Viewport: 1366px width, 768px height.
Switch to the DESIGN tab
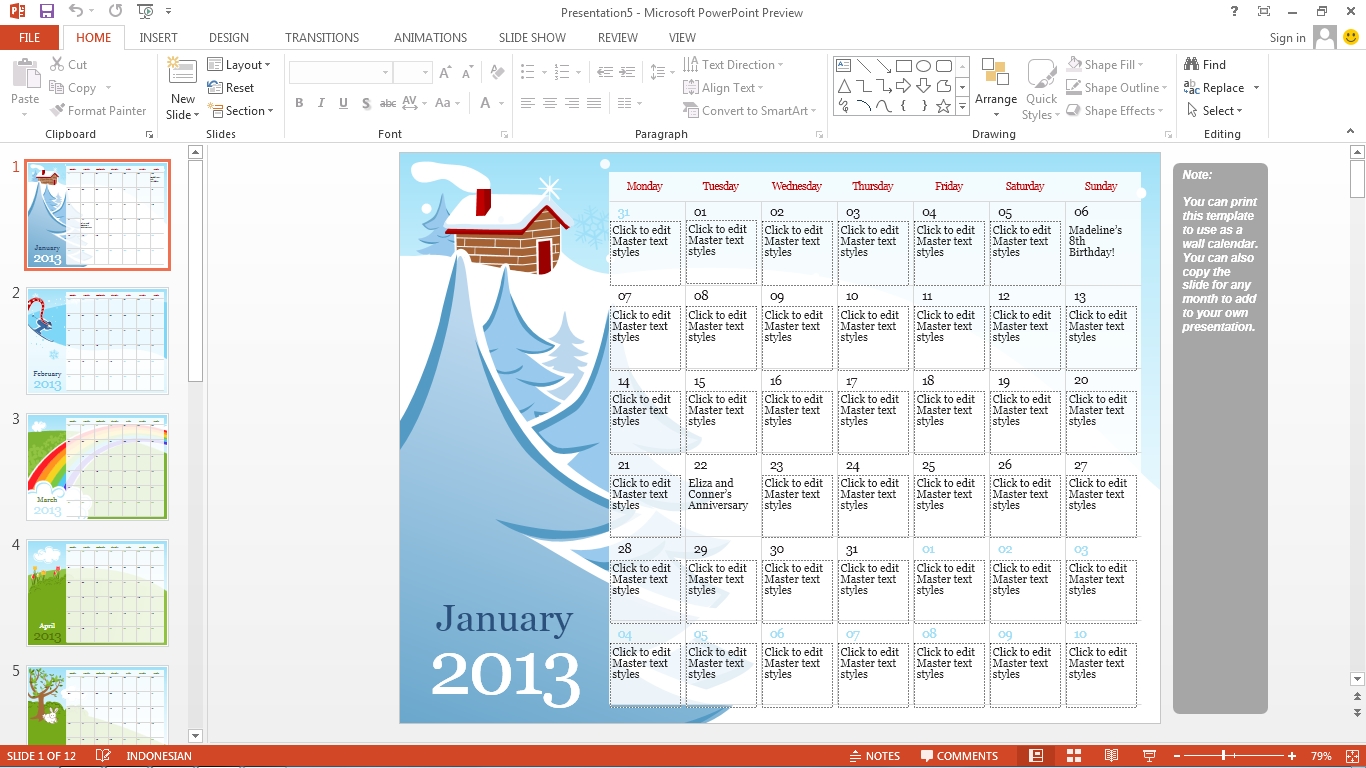pyautogui.click(x=229, y=38)
